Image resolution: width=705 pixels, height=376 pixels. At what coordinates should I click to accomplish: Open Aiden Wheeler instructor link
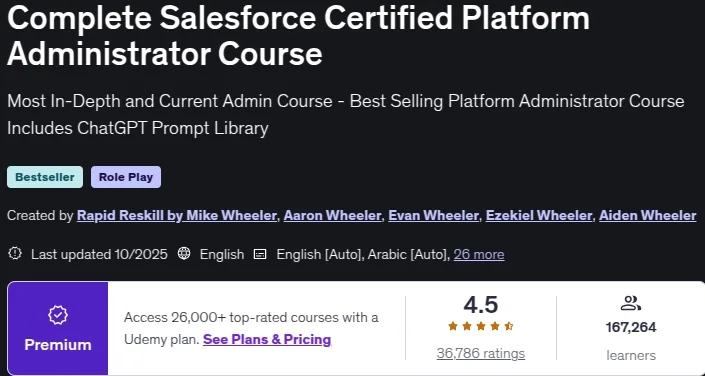648,216
